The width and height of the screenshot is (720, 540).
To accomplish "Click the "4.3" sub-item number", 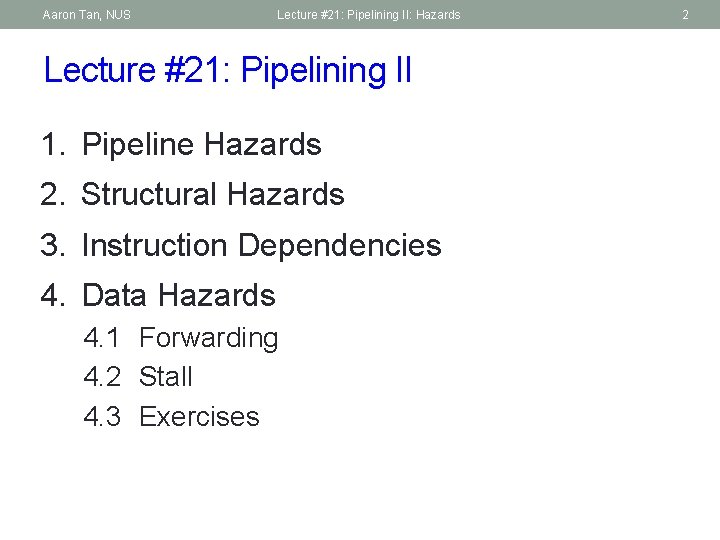I will click(102, 417).
